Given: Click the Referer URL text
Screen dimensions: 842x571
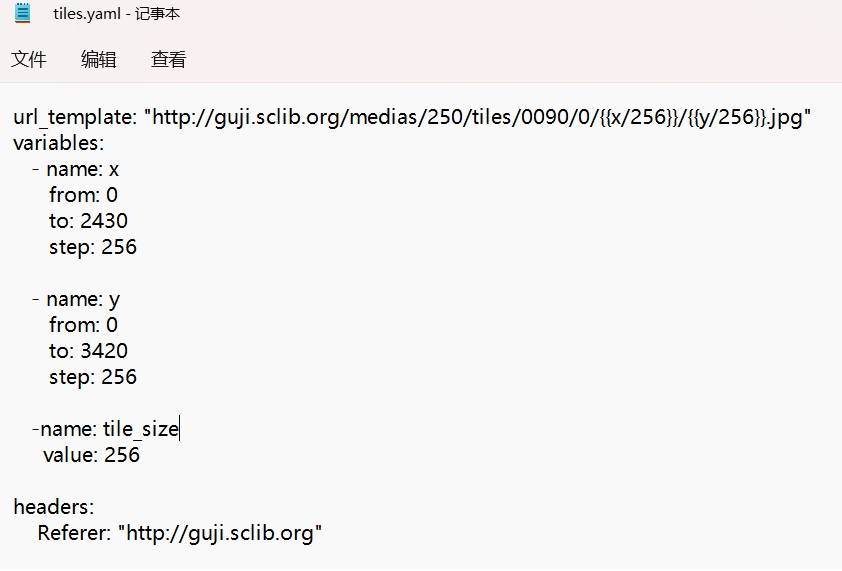Looking at the screenshot, I should (221, 533).
